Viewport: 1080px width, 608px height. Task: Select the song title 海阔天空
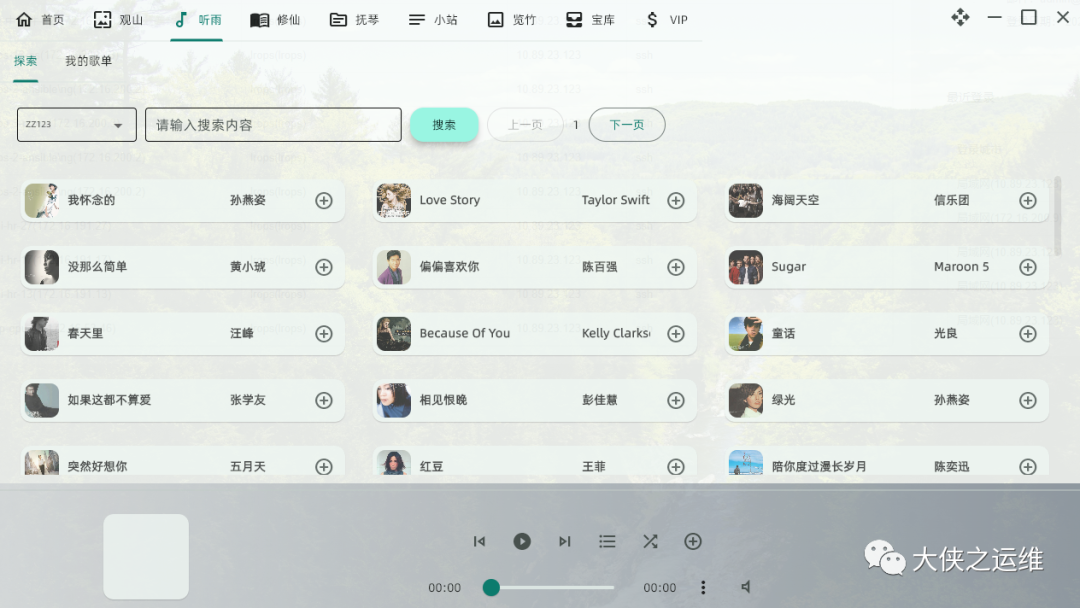(795, 200)
